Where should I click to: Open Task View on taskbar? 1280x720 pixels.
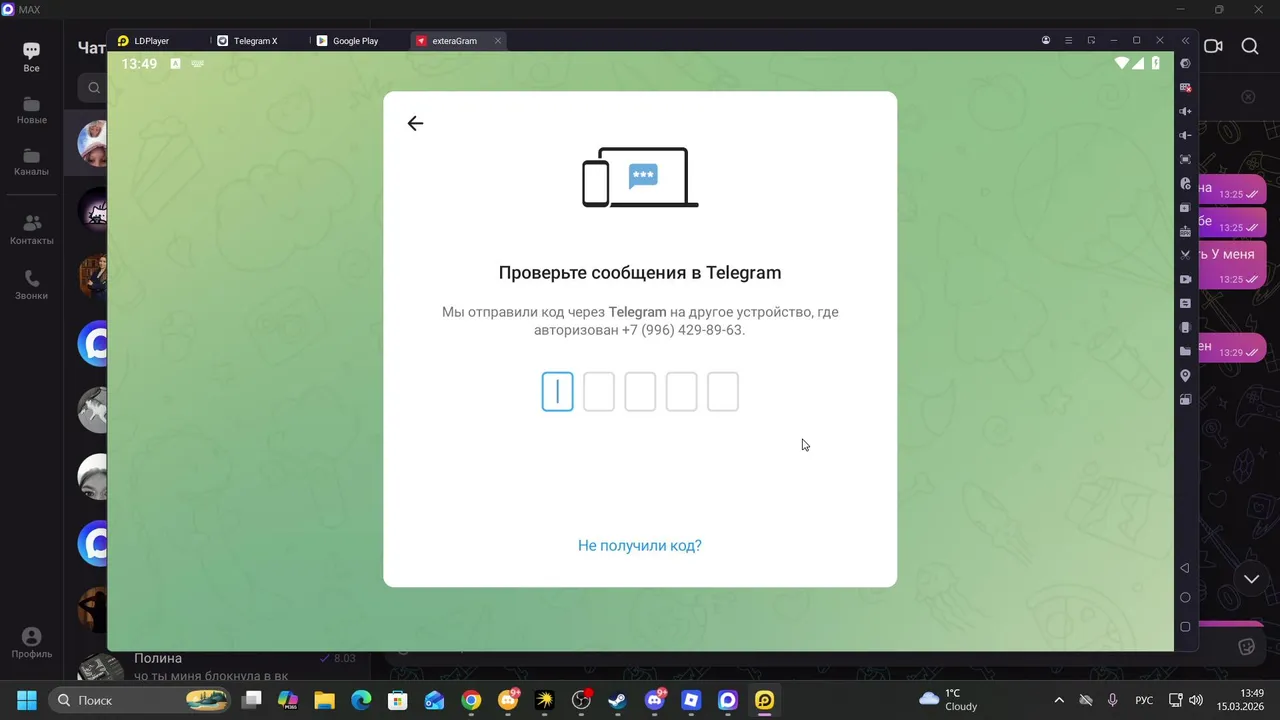pyautogui.click(x=252, y=700)
